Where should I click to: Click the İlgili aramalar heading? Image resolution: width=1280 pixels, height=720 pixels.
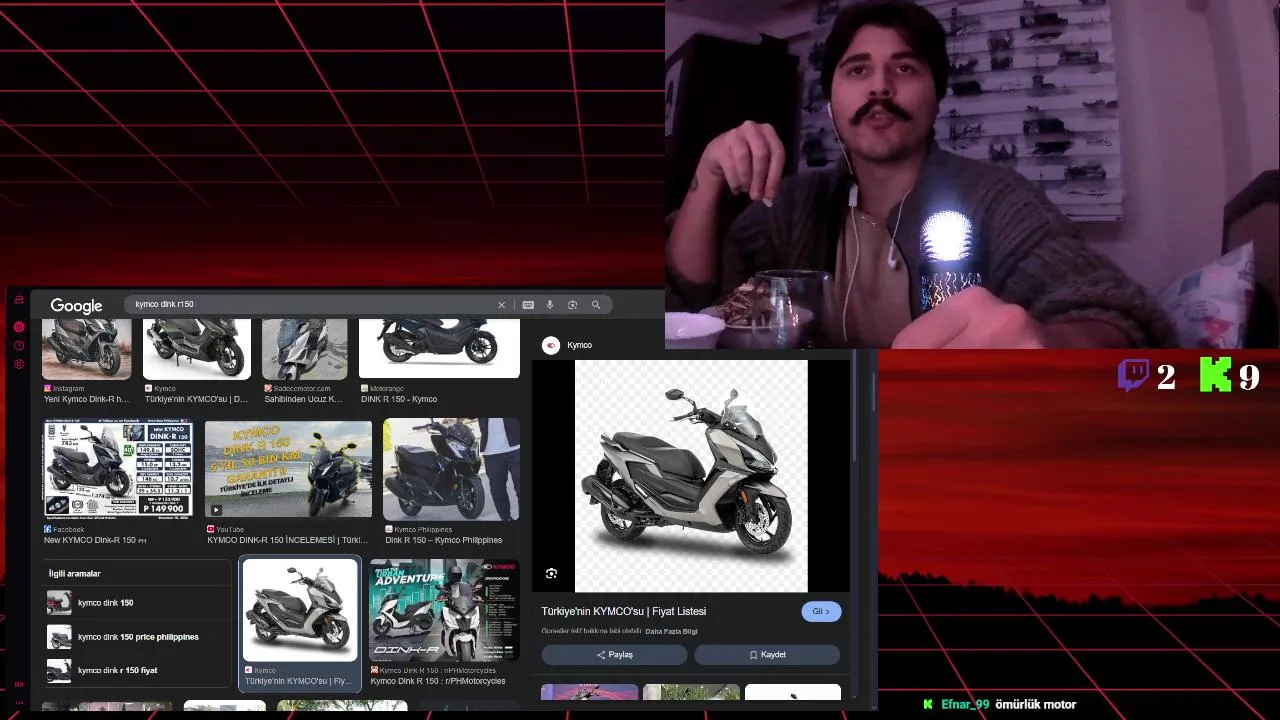pos(75,574)
